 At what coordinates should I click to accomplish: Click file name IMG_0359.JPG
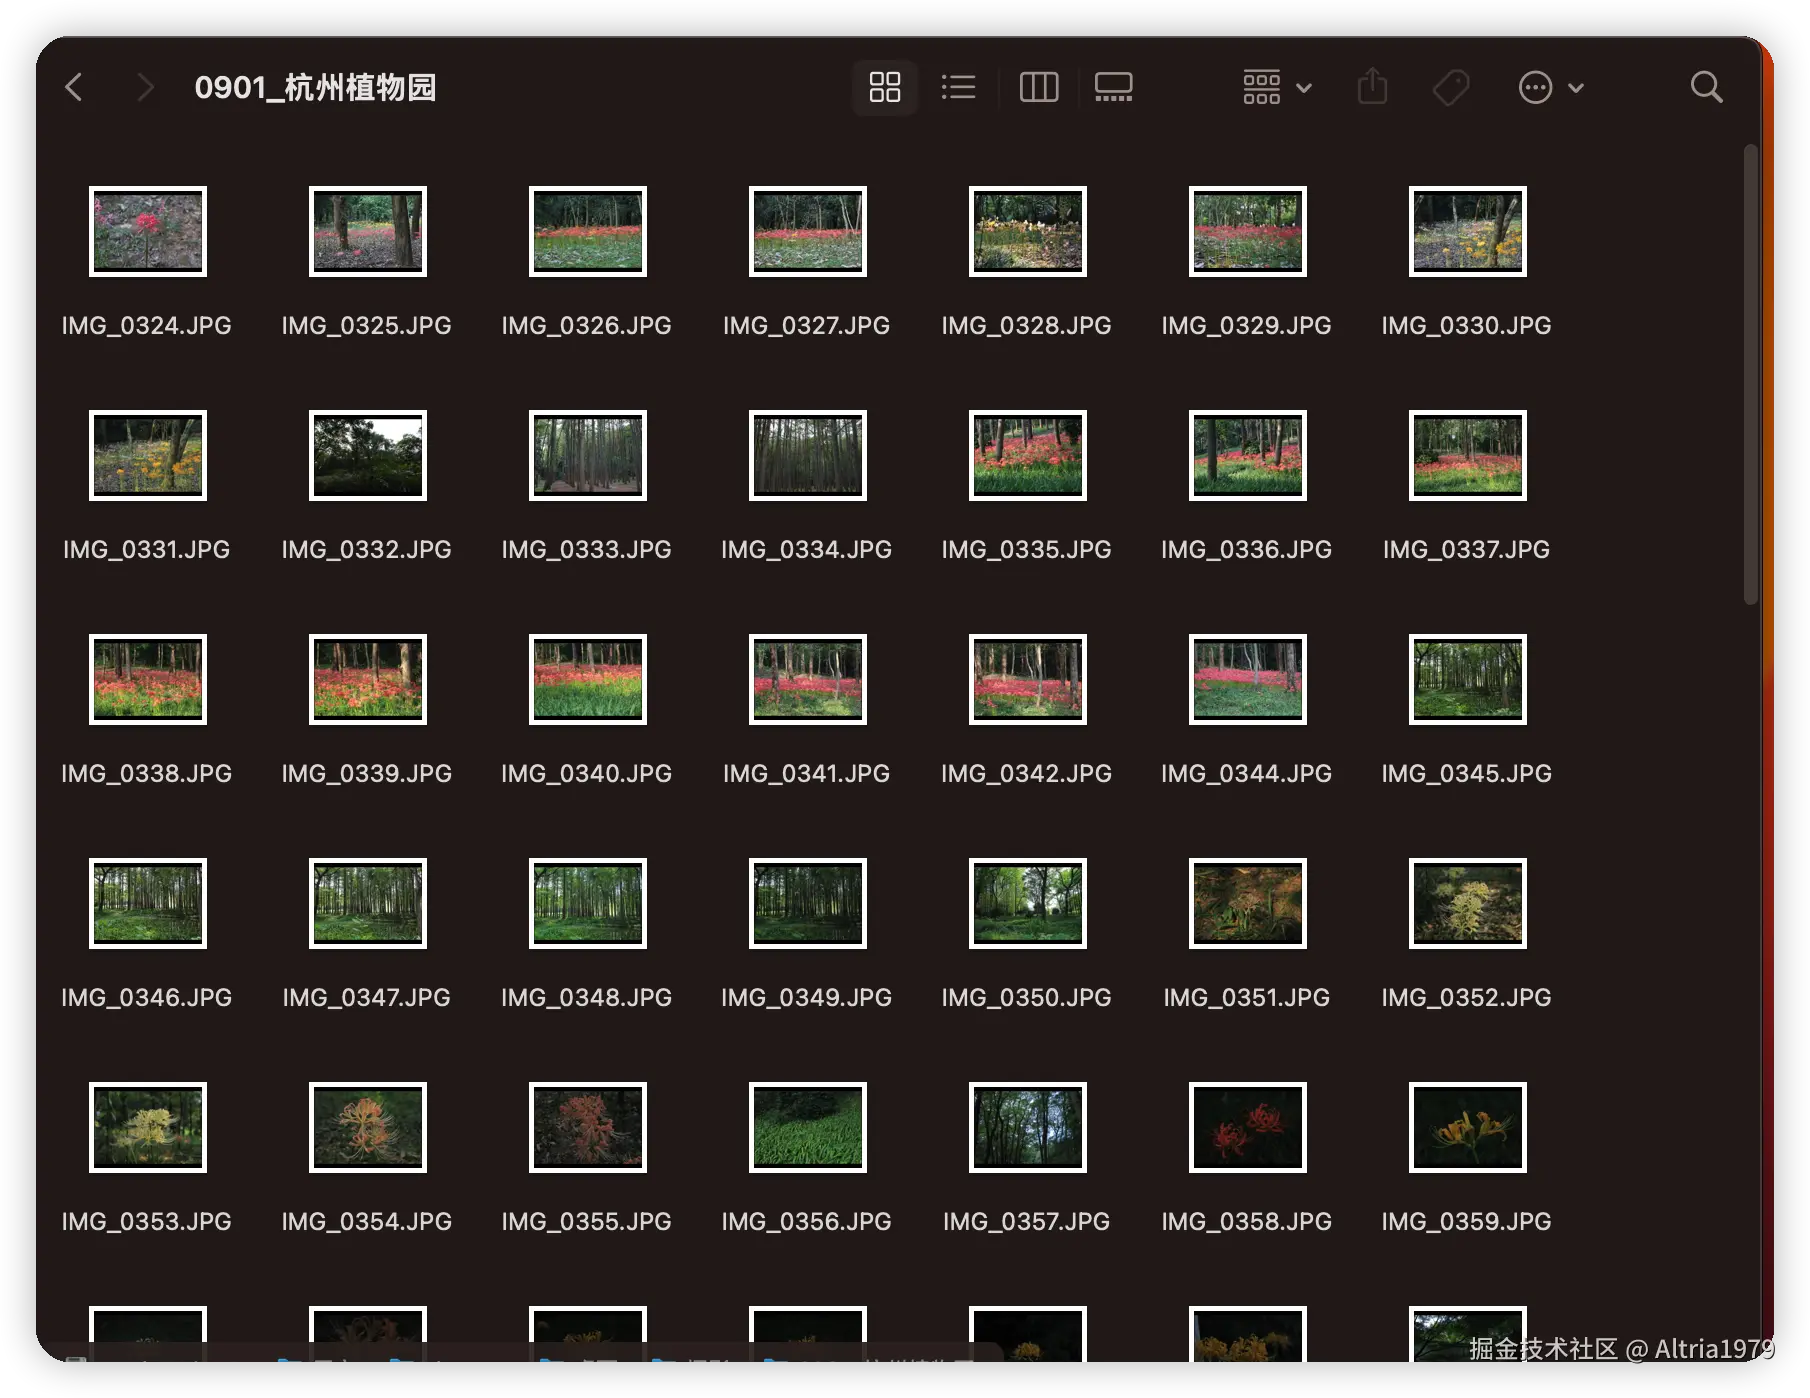pyautogui.click(x=1467, y=1221)
